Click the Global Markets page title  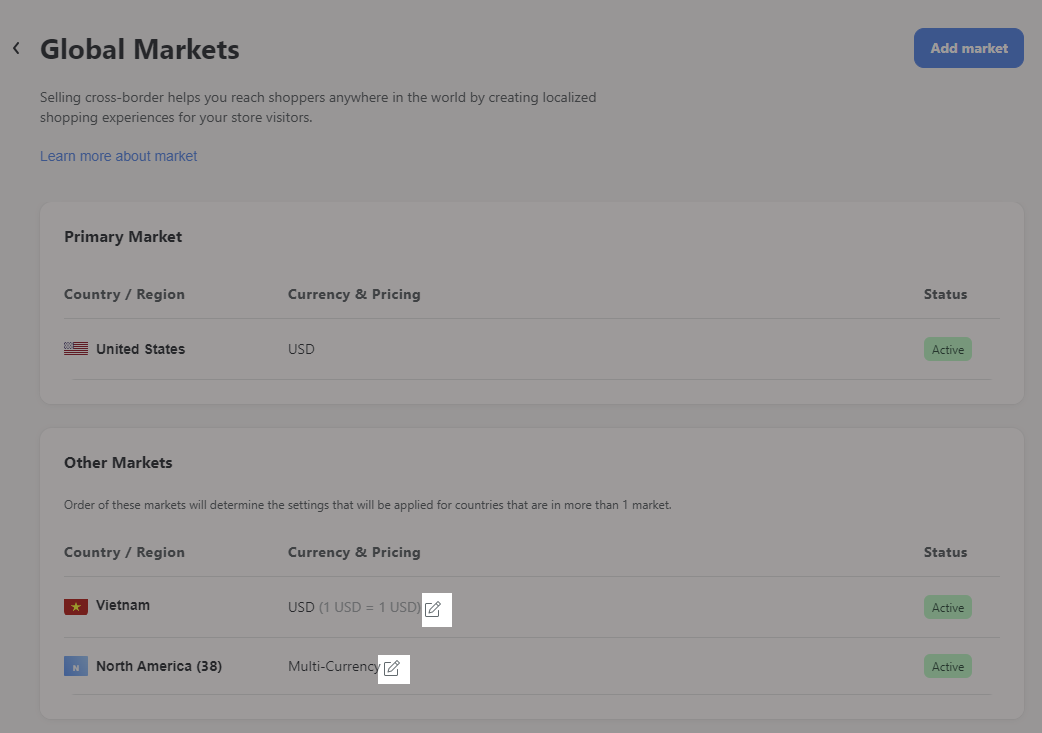pos(140,49)
